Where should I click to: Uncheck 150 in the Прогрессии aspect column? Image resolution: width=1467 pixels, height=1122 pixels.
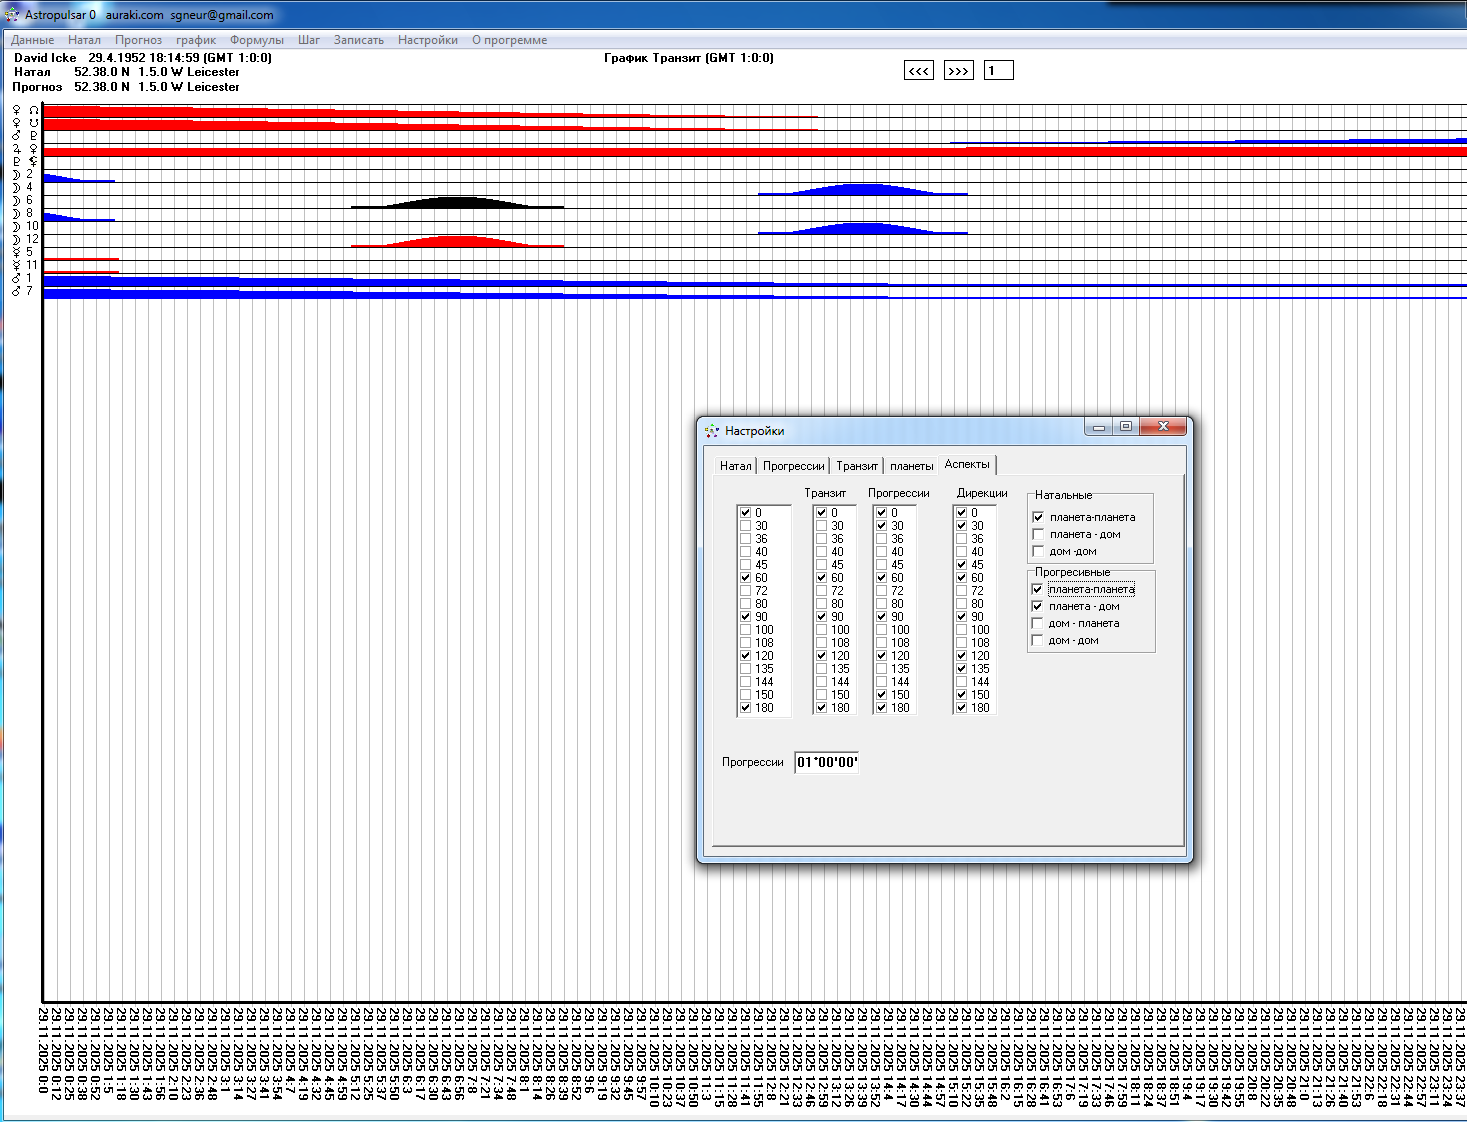(x=882, y=695)
